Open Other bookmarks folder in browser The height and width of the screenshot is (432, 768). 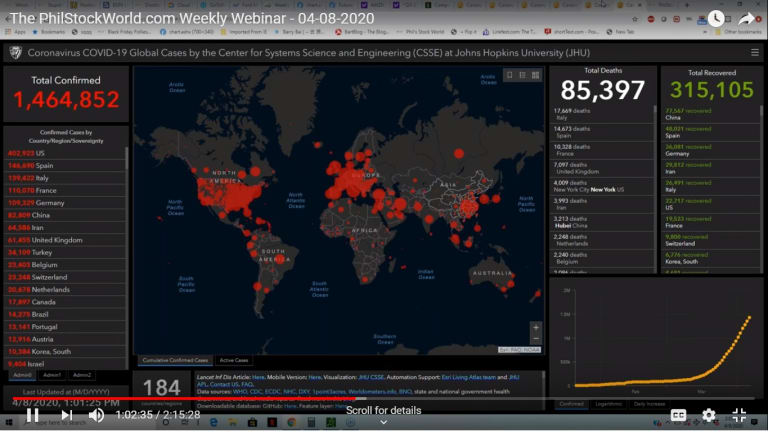(x=739, y=32)
